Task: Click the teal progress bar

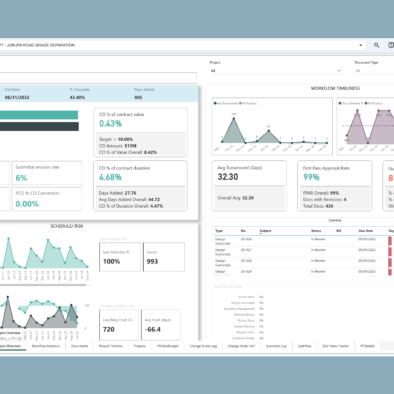Action: point(39,115)
